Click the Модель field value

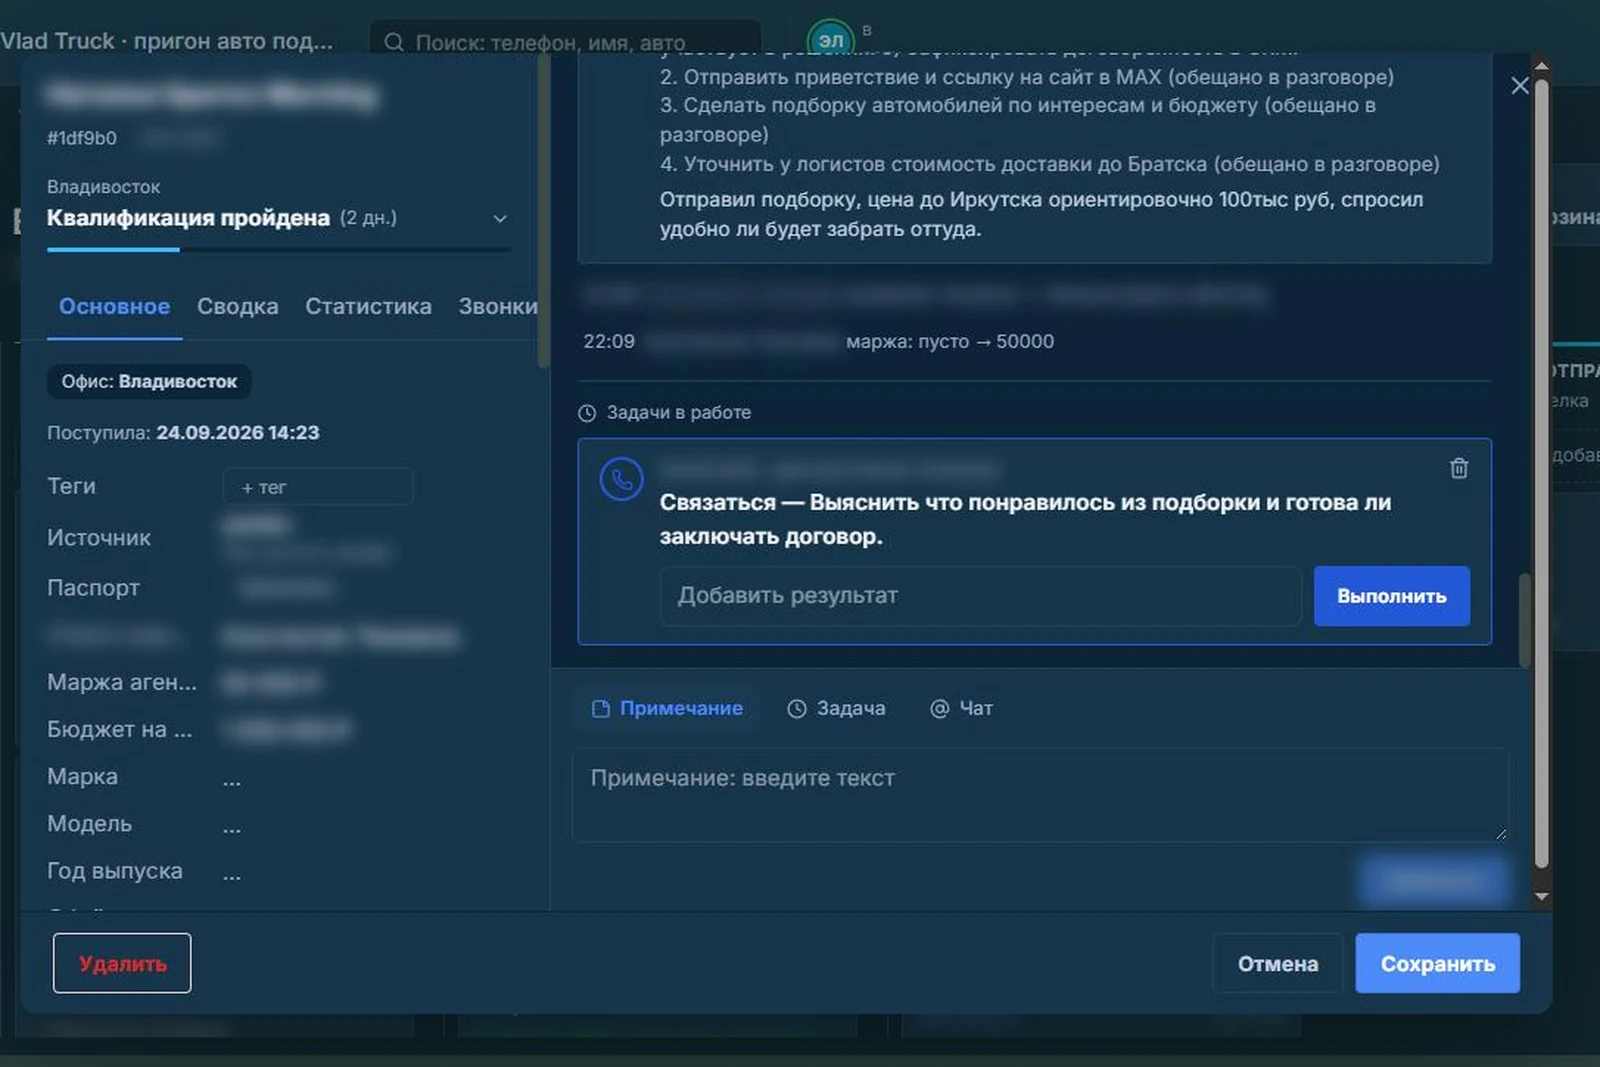(x=232, y=826)
